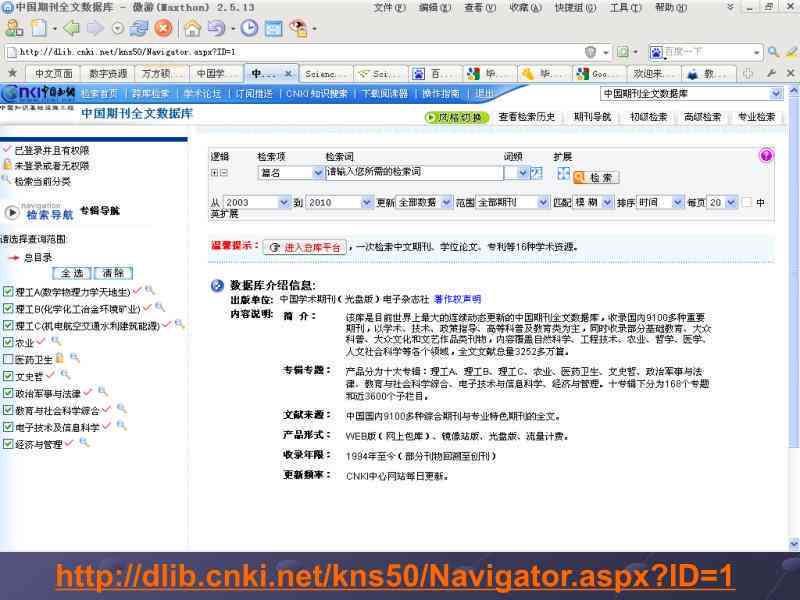Screen dimensions: 800x600
Task: Uncheck the 理工B(化学化工冶金环境矿业) checkbox
Action: 8,308
